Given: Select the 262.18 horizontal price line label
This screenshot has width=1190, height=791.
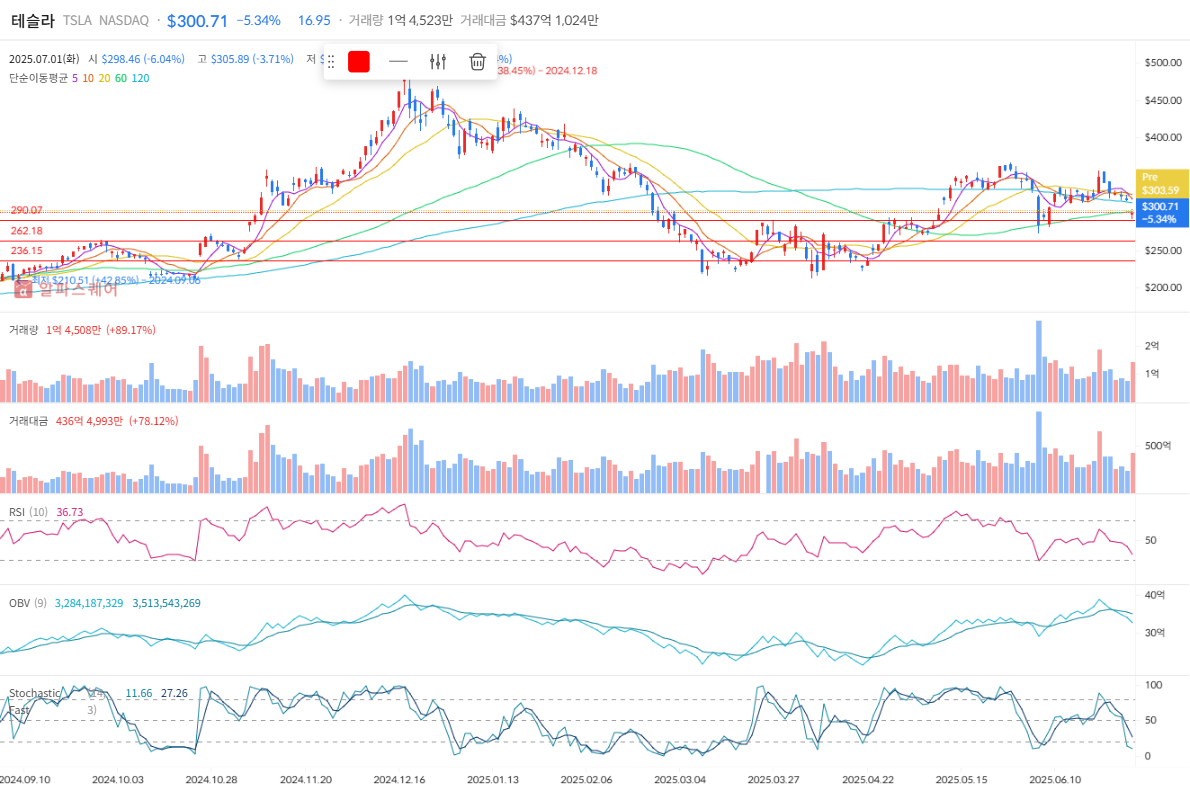Looking at the screenshot, I should point(27,231).
